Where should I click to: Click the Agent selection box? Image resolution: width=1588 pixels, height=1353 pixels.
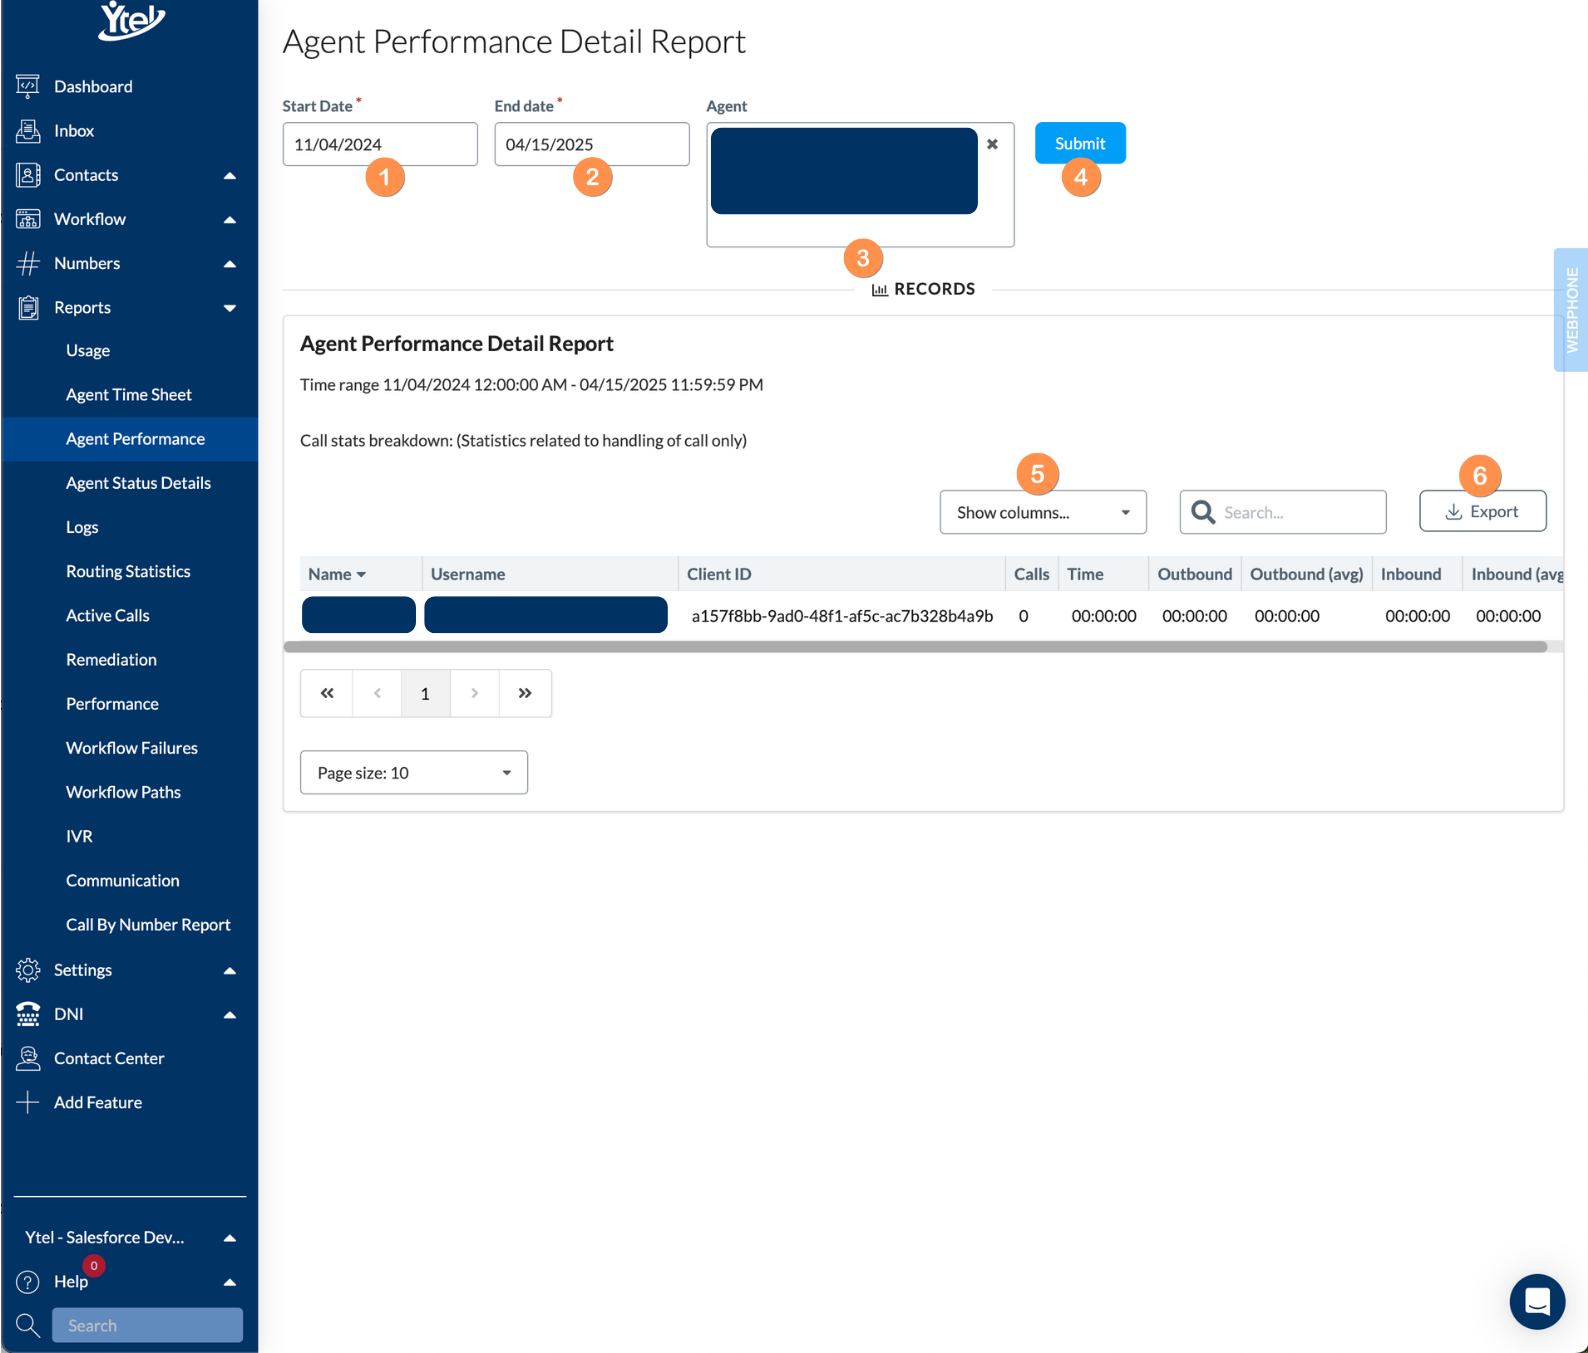click(x=860, y=185)
